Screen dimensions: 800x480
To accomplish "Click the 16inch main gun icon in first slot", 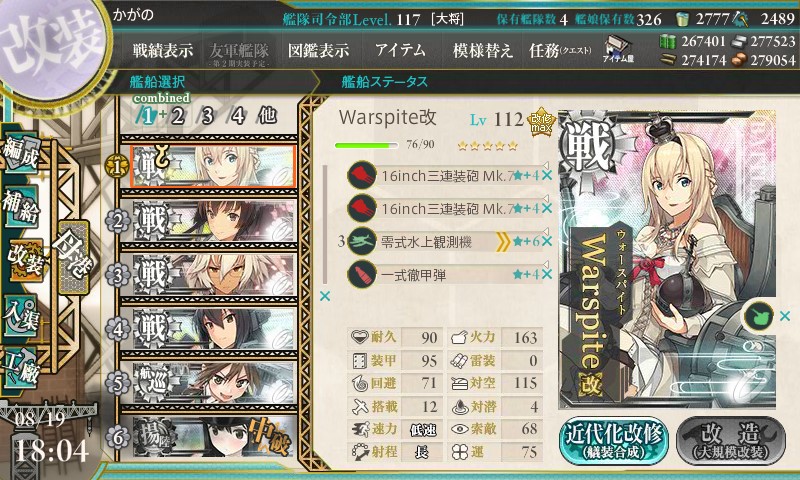I will pyautogui.click(x=362, y=175).
